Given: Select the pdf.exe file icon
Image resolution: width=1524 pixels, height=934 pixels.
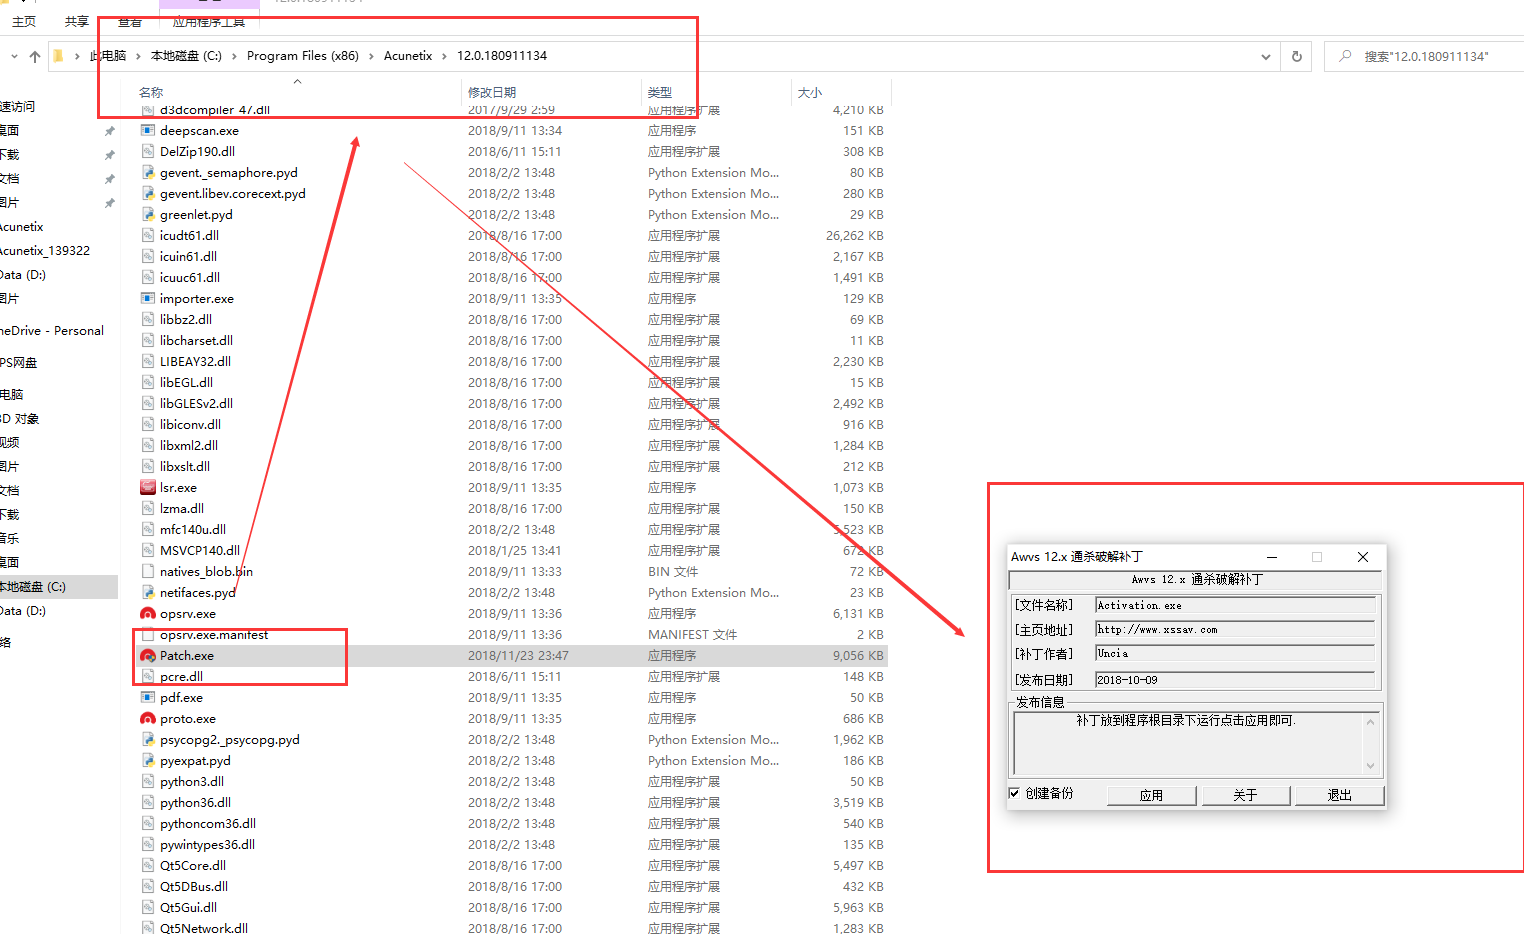Looking at the screenshot, I should pyautogui.click(x=148, y=698).
